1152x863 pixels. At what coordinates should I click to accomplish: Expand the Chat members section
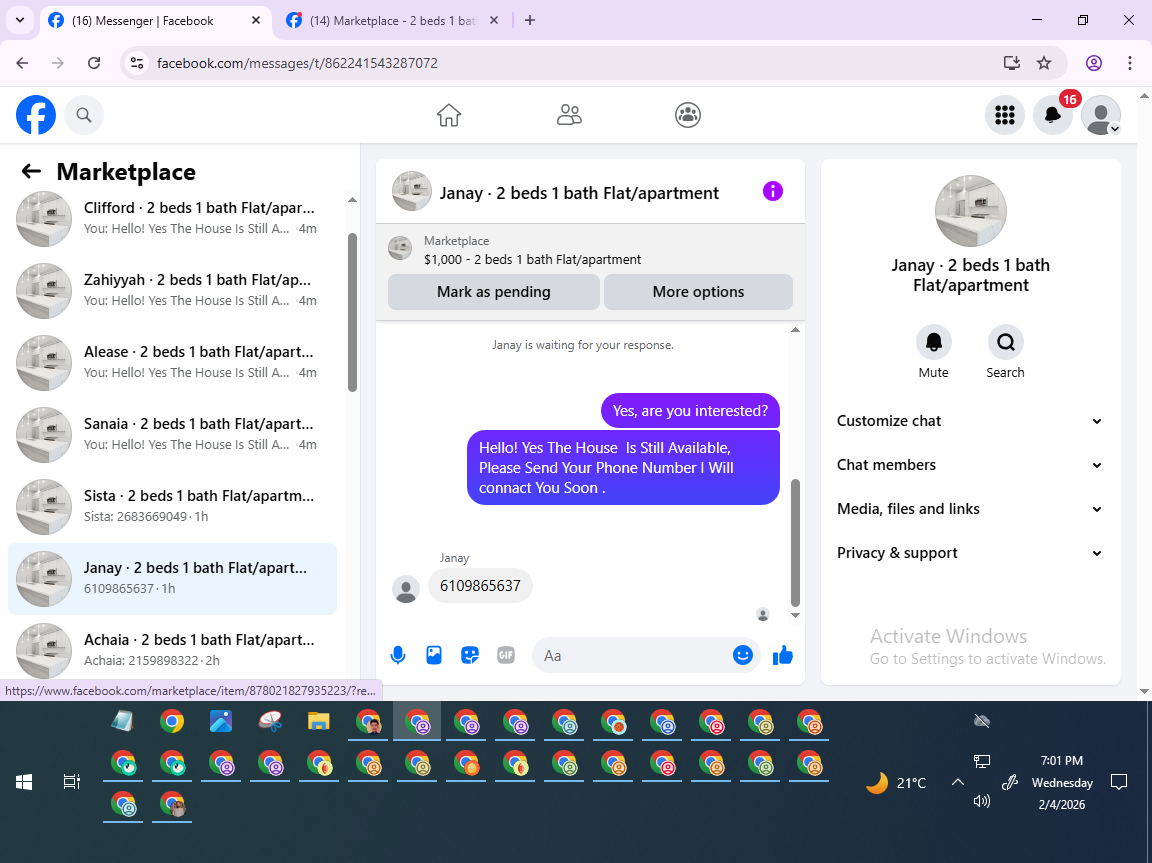[x=970, y=465]
